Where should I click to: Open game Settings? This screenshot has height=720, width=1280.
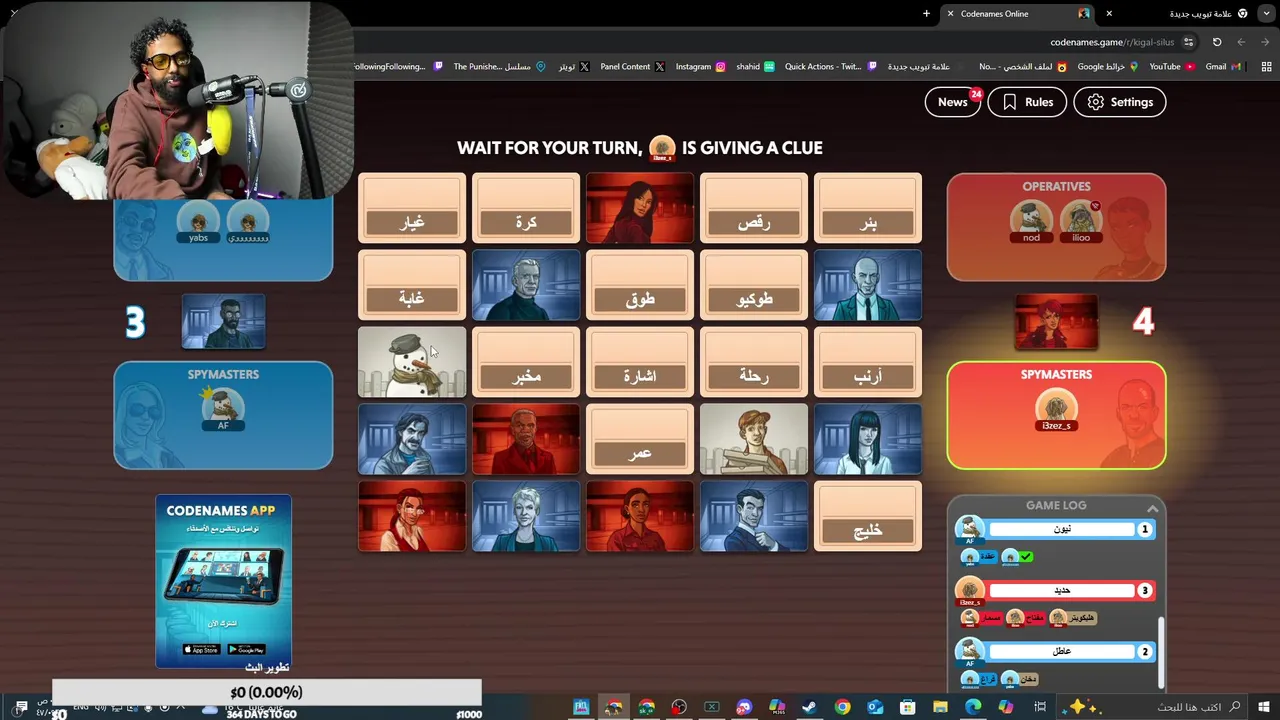pyautogui.click(x=1120, y=102)
